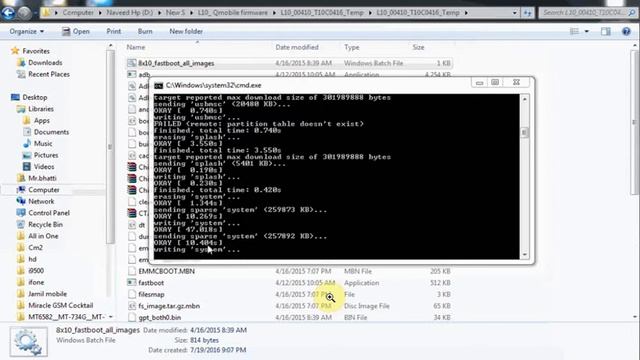Minimize the cmd.exe window
The height and width of the screenshot is (360, 640).
[x=480, y=83]
